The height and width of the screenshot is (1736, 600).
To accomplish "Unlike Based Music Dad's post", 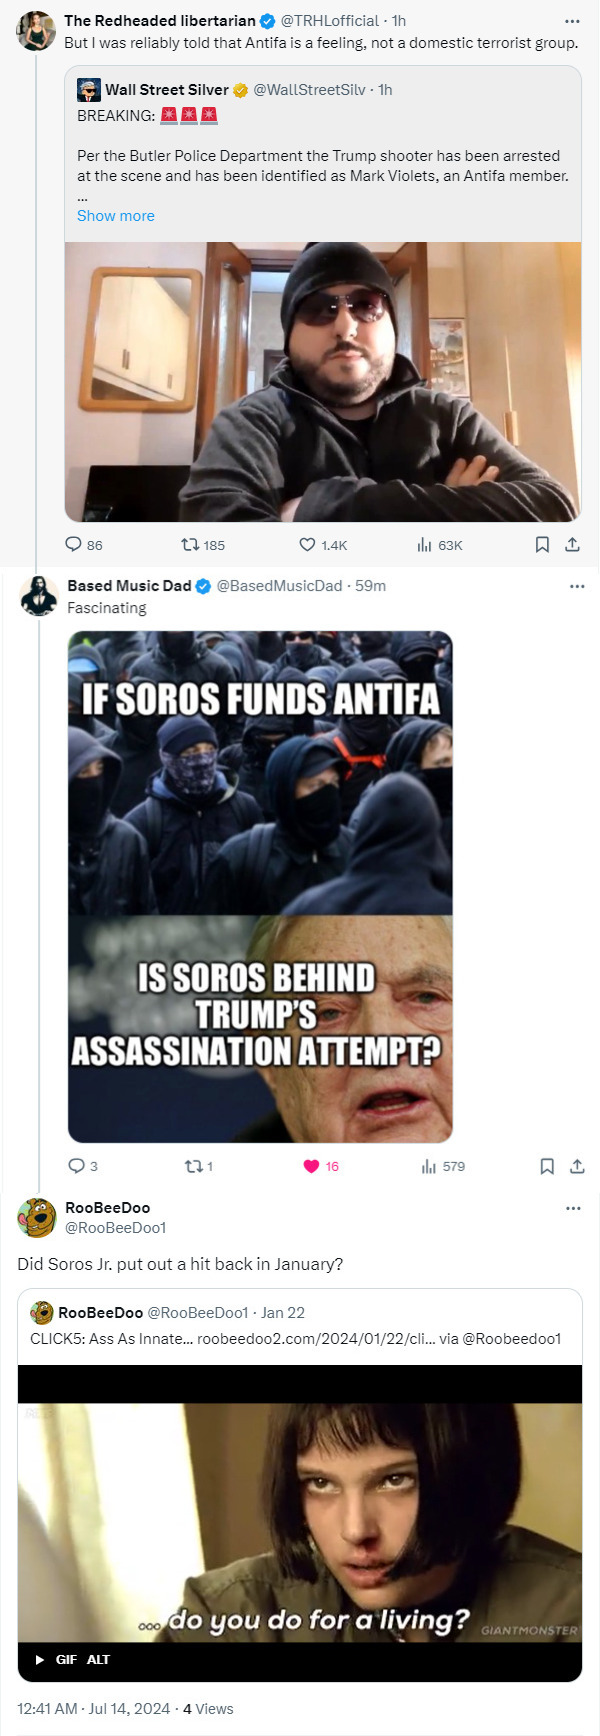I will click(x=311, y=1166).
